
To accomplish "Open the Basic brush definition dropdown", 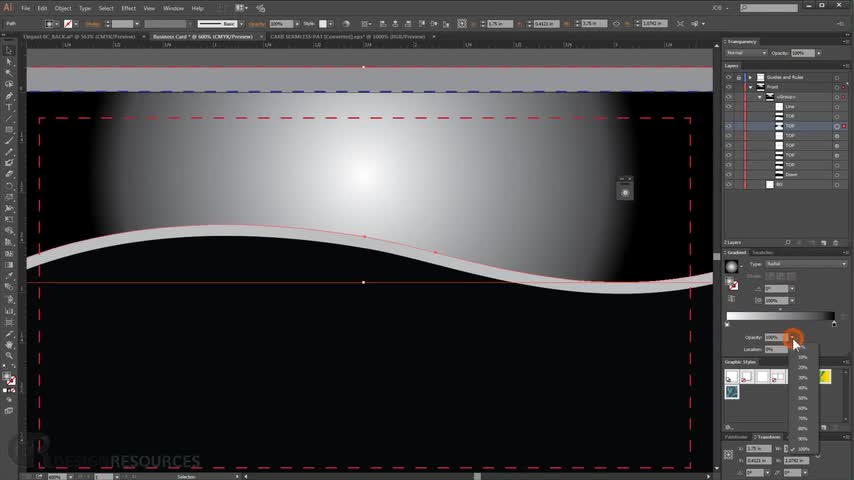I will [x=241, y=24].
